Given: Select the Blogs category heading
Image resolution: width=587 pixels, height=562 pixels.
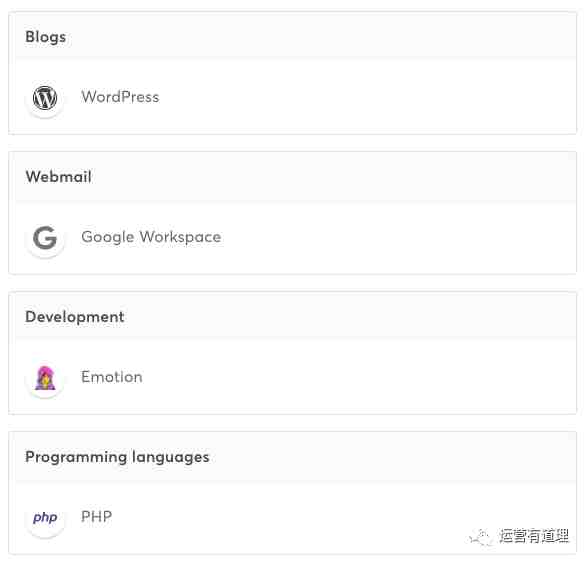Looking at the screenshot, I should coord(46,37).
